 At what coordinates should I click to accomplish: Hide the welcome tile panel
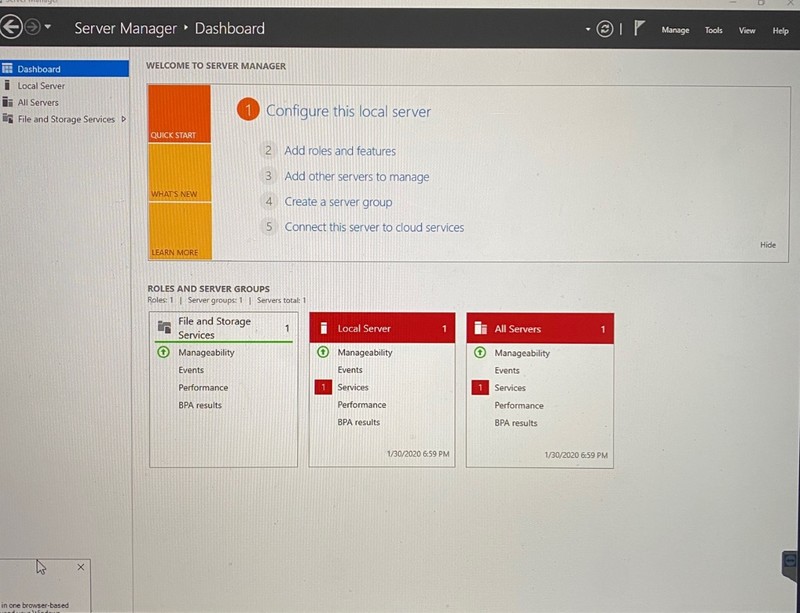(x=768, y=245)
